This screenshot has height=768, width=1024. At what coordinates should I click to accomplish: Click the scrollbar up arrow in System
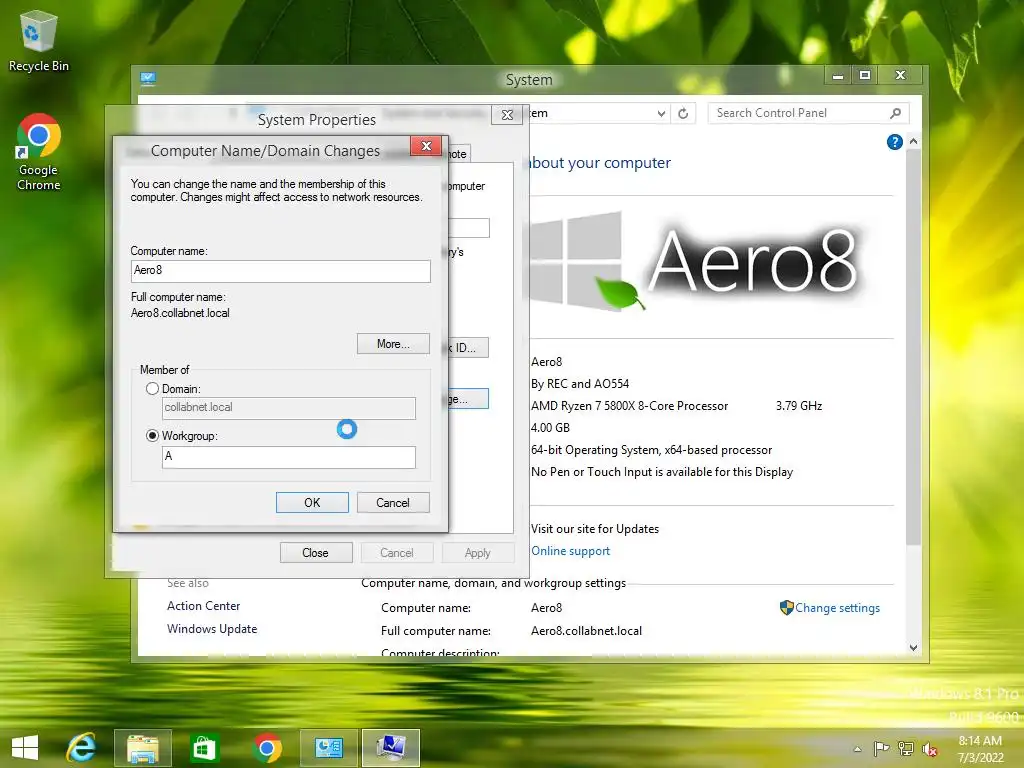coord(914,141)
